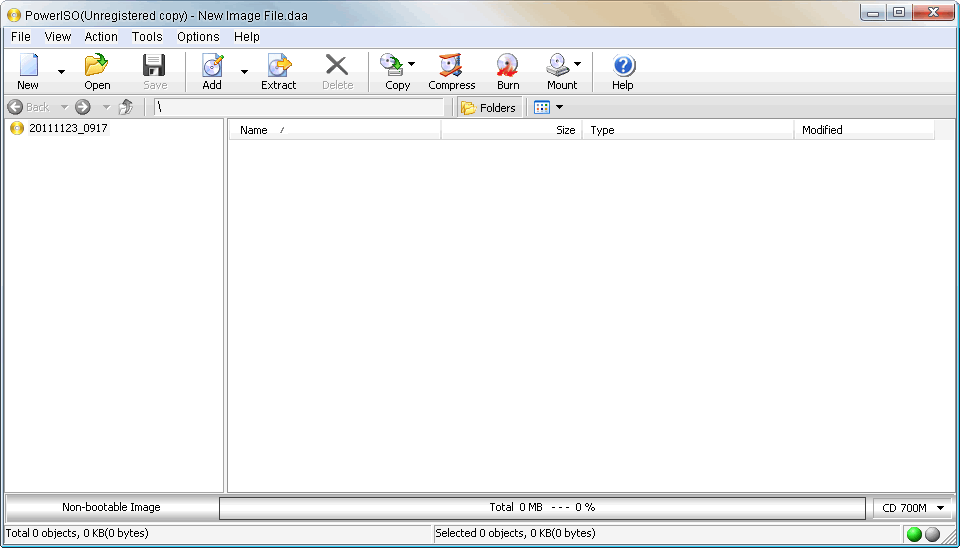Maximize the PowerISO window
Viewport: 960px width, 548px height.
[899, 12]
